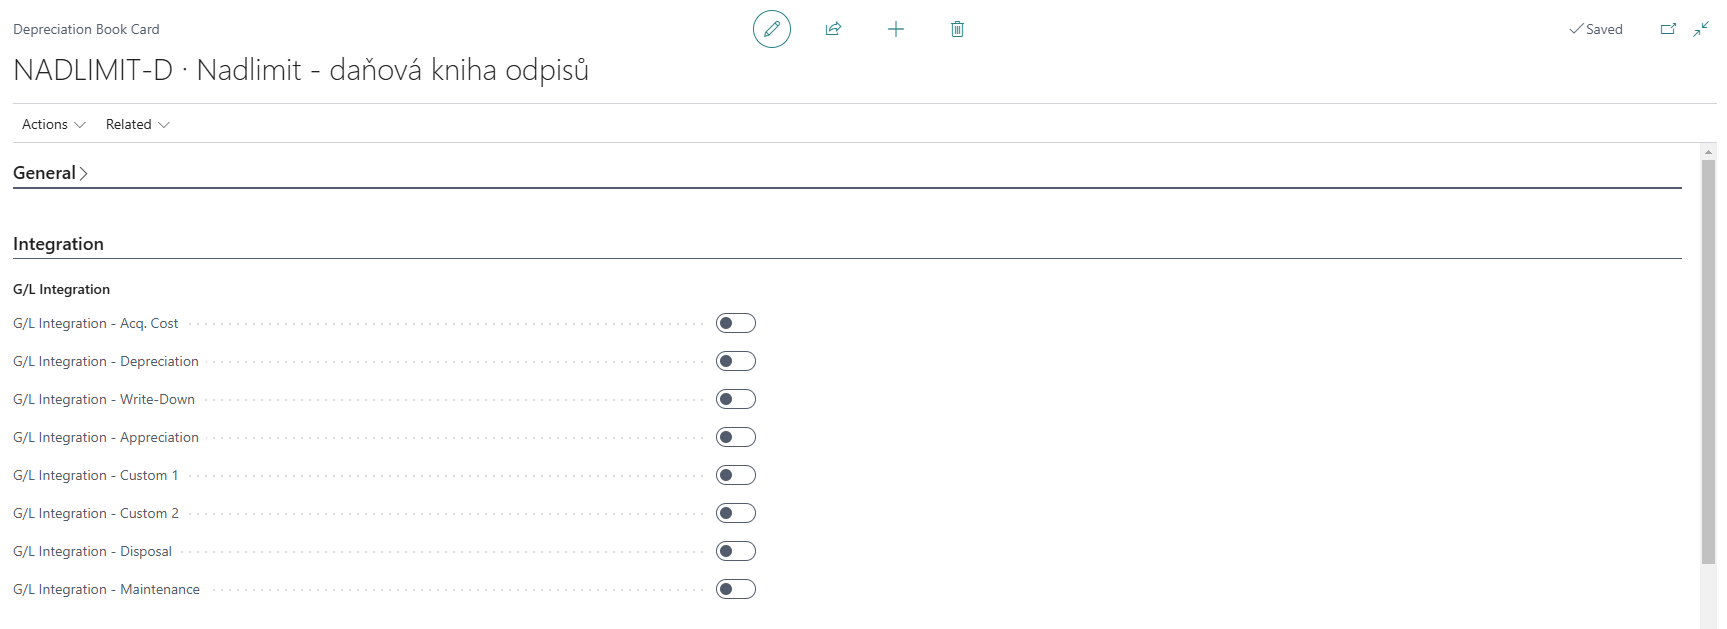The height and width of the screenshot is (629, 1727).
Task: Toggle G/L Integration - Custom 2
Action: point(736,513)
